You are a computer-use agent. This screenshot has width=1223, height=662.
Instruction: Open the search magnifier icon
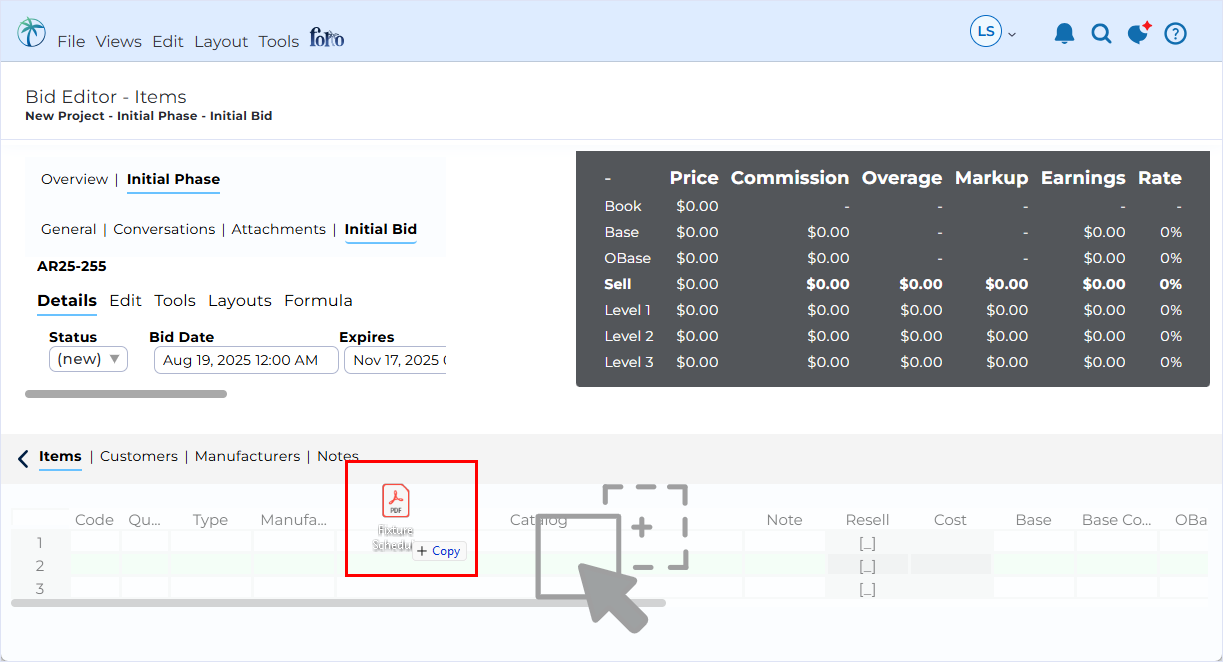point(1101,33)
